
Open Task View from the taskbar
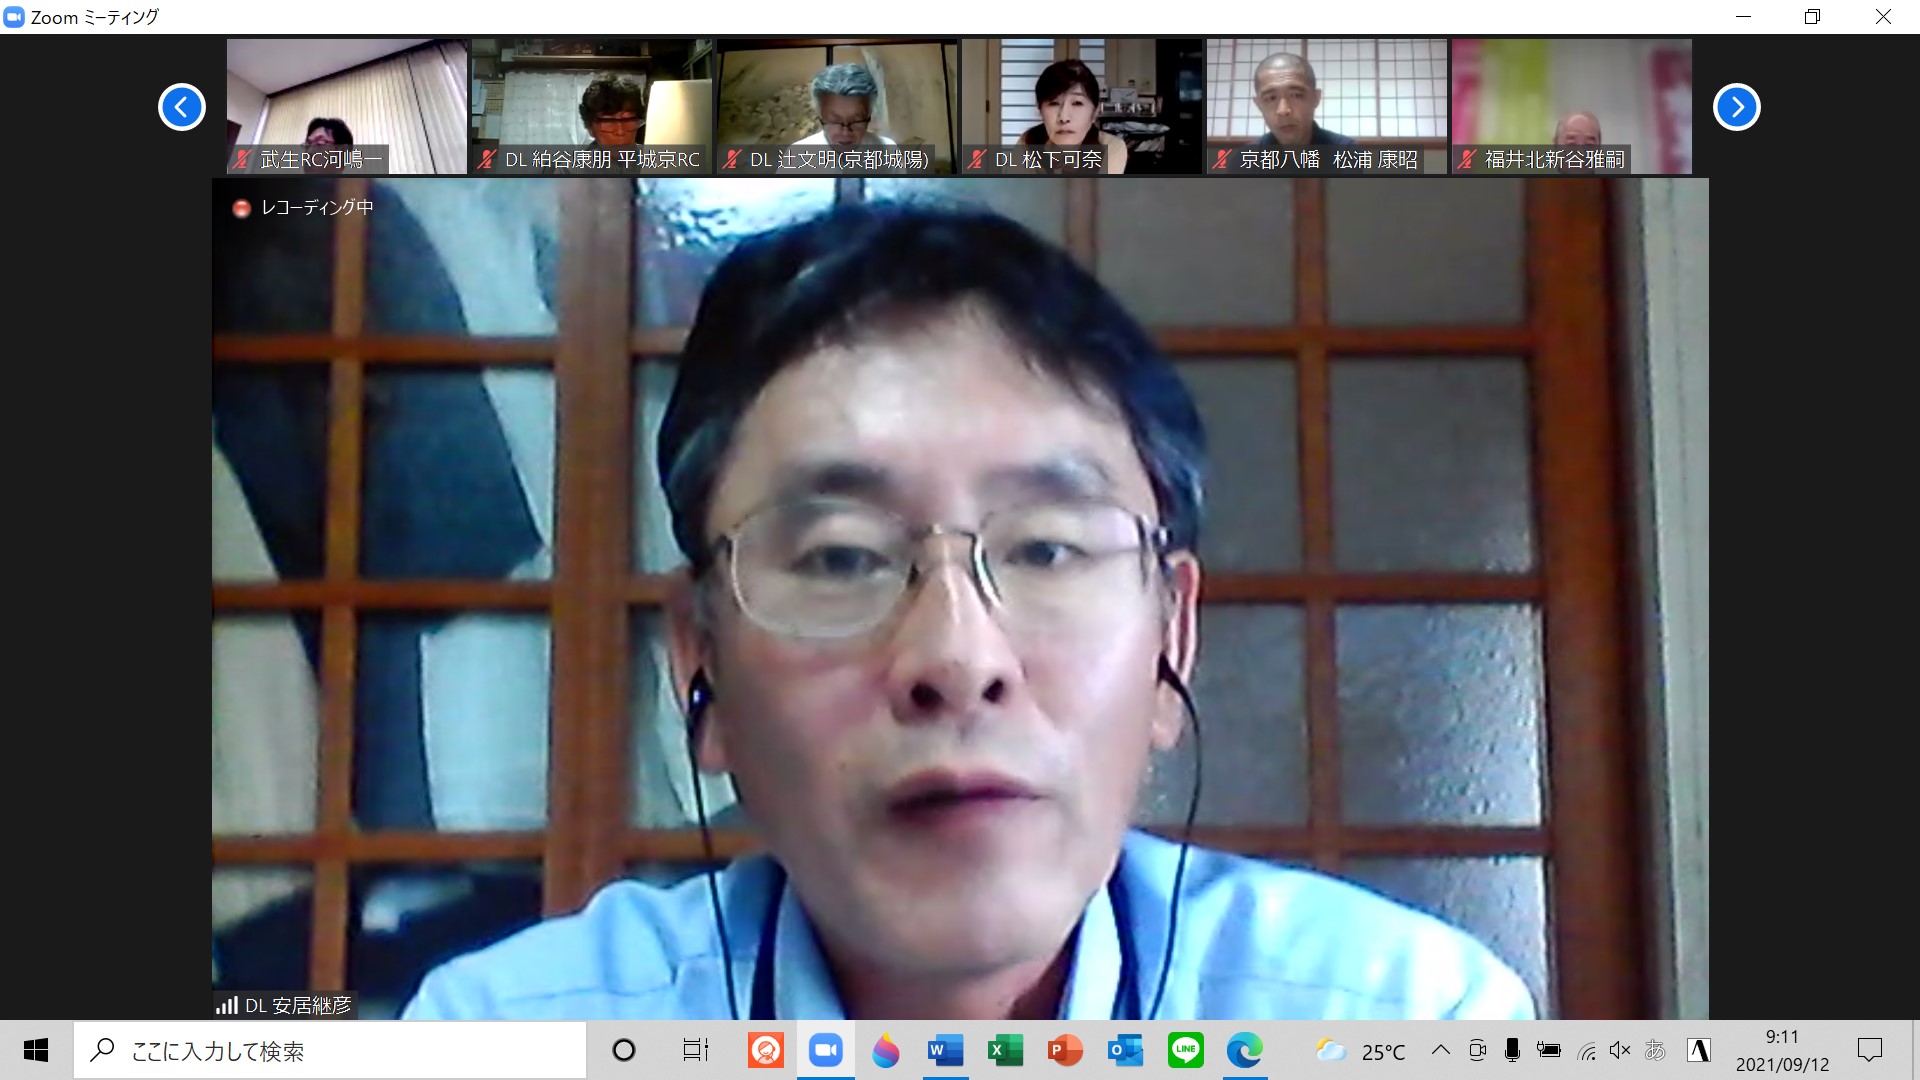coord(695,1050)
